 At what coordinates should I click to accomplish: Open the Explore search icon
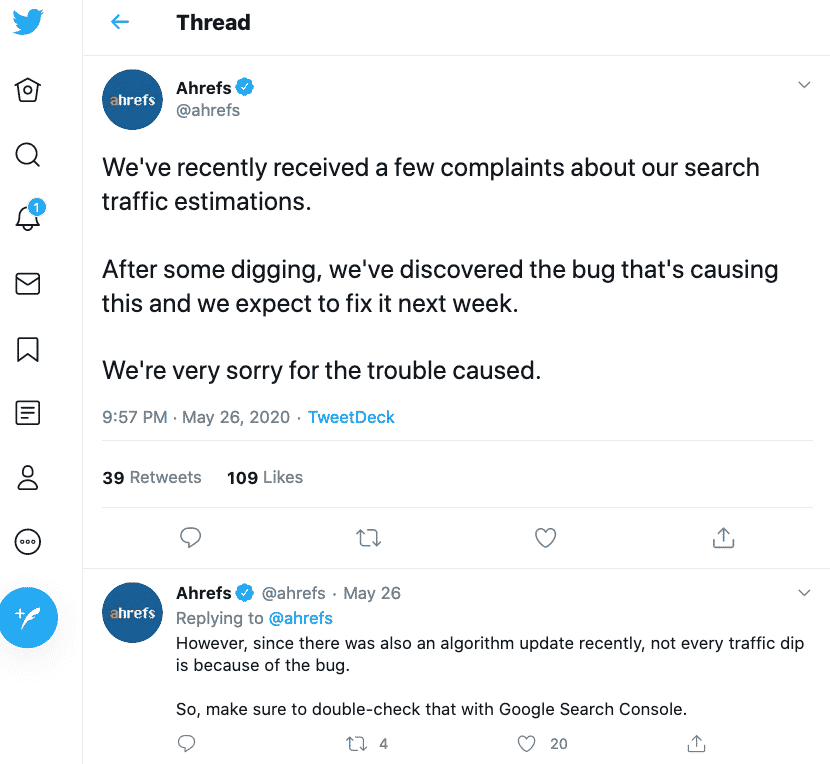click(28, 155)
